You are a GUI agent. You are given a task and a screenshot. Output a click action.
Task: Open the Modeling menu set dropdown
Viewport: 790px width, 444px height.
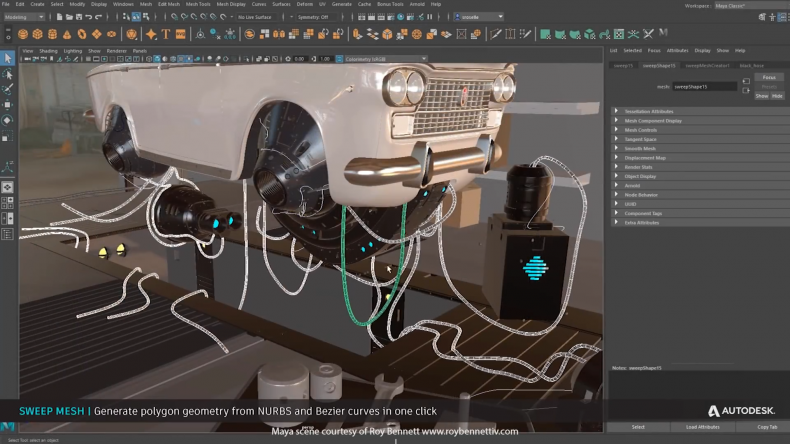pos(24,17)
